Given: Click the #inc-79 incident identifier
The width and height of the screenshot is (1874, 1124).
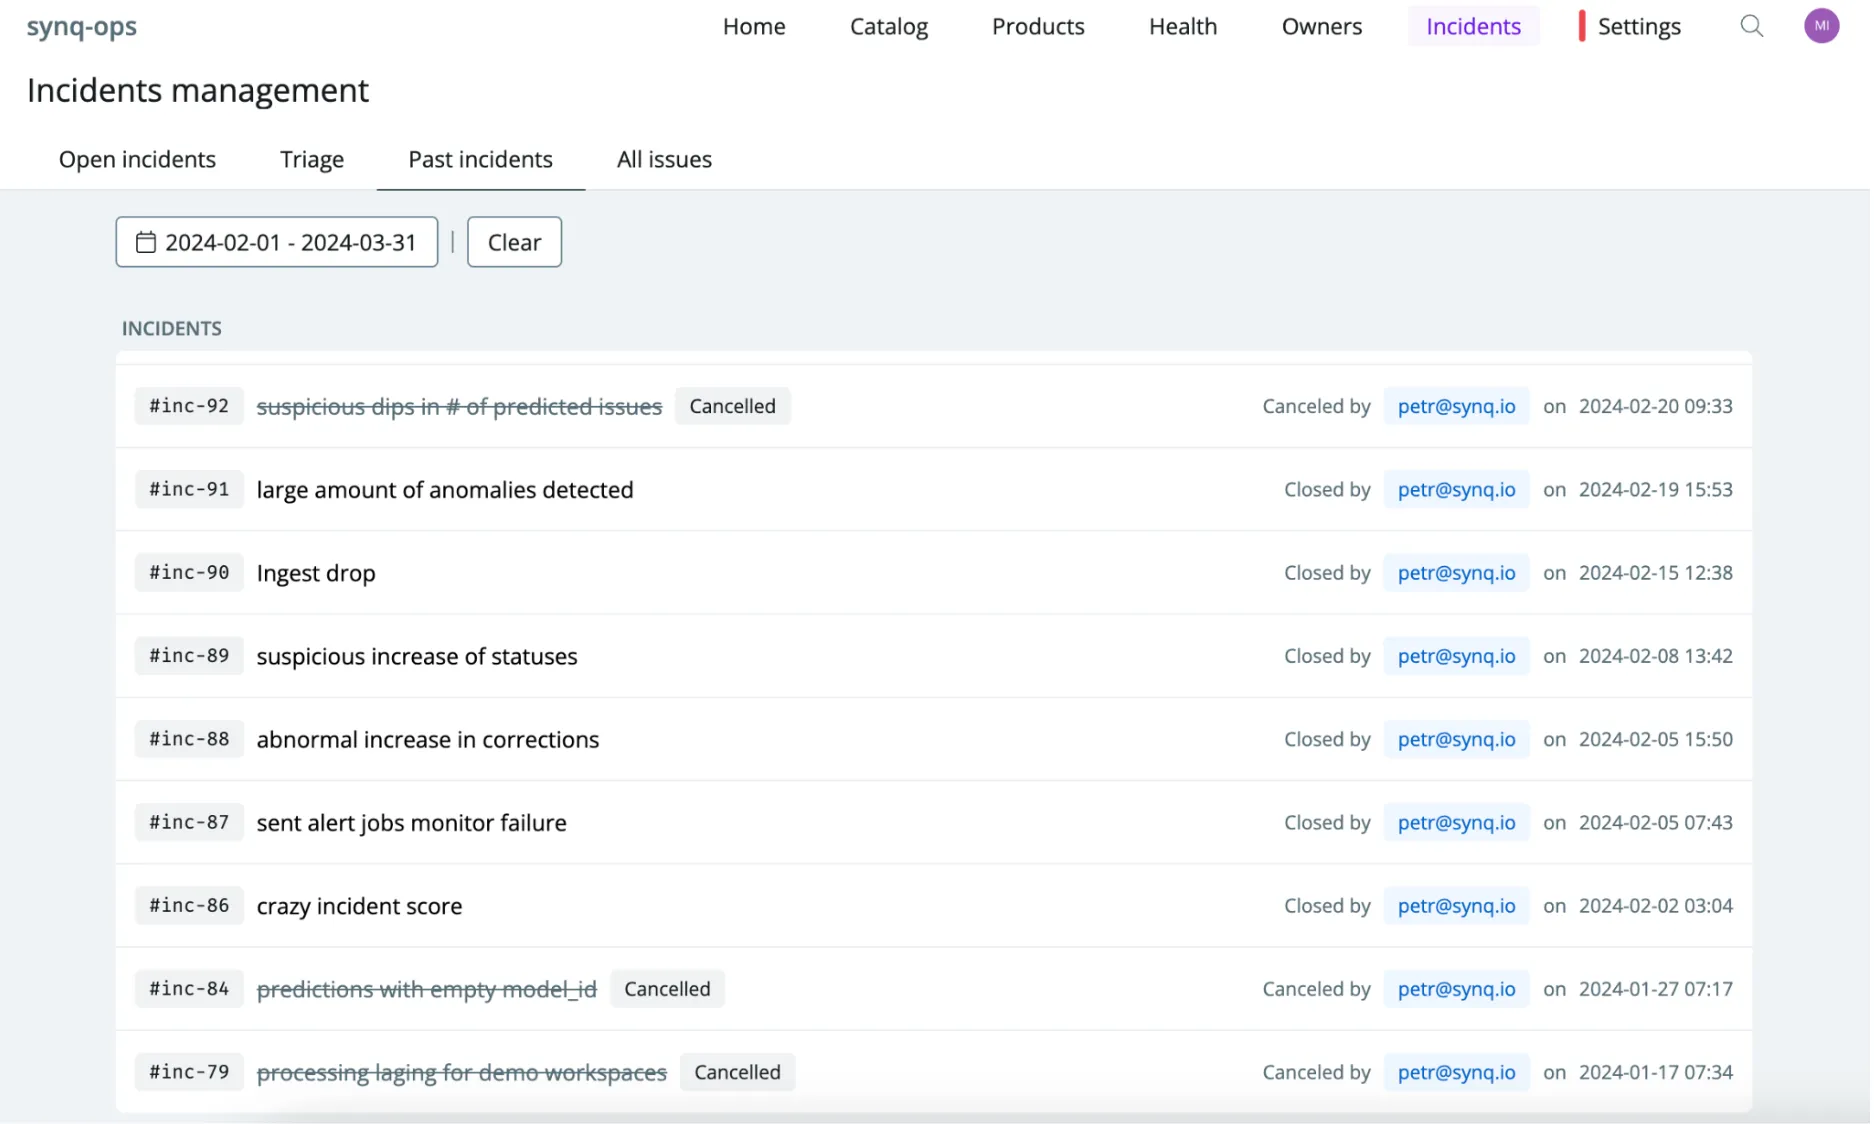Looking at the screenshot, I should 188,1071.
